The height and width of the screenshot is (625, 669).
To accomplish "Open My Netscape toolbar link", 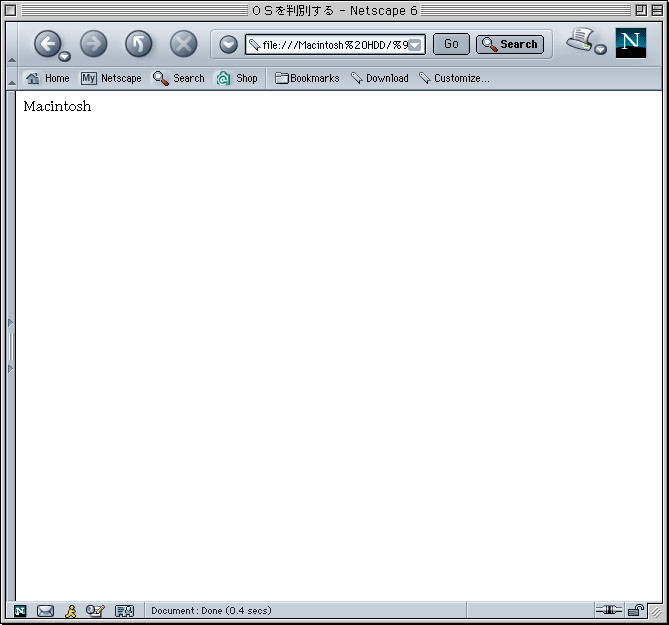I will [x=111, y=78].
